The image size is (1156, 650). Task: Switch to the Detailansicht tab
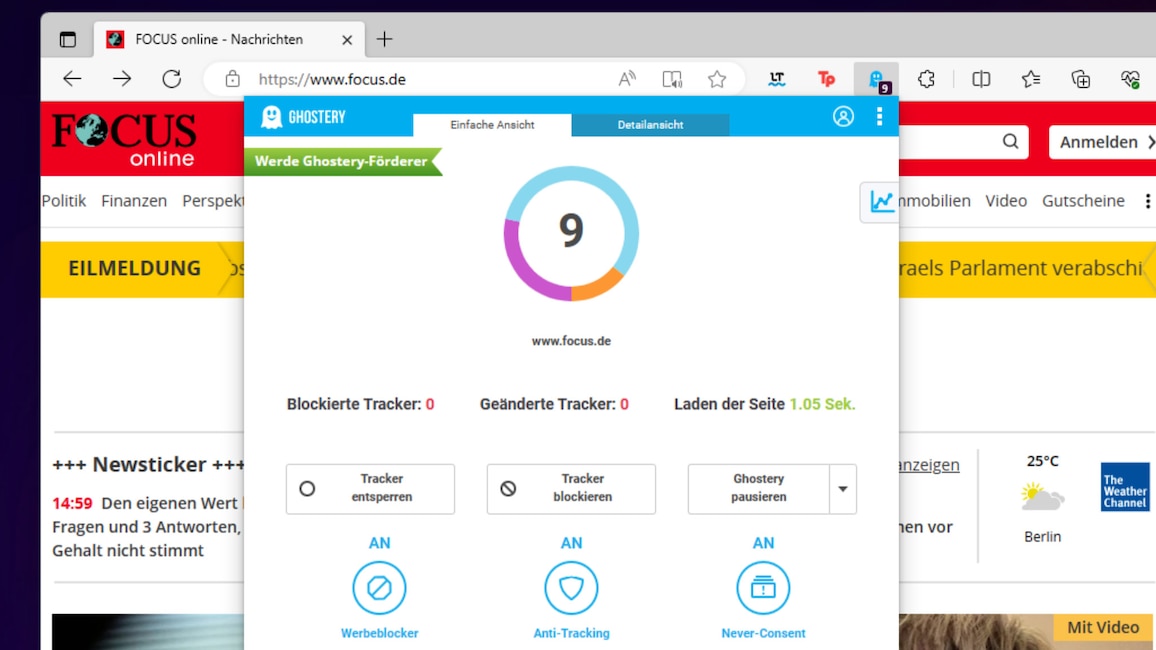pos(650,125)
